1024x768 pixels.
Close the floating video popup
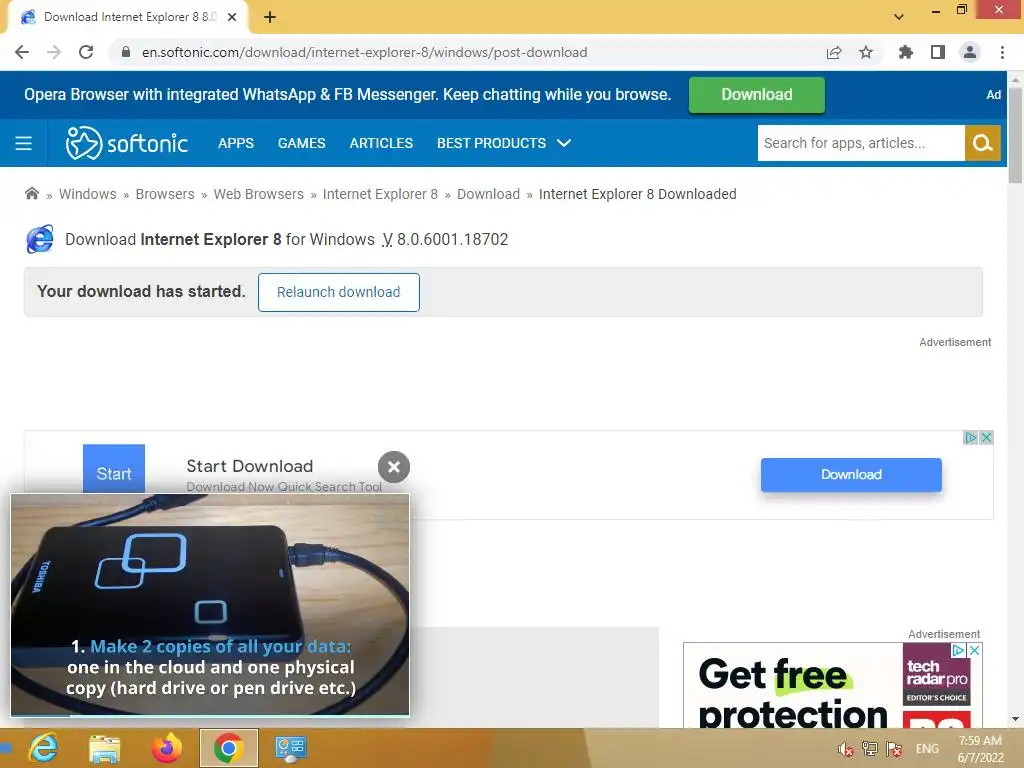pyautogui.click(x=394, y=466)
